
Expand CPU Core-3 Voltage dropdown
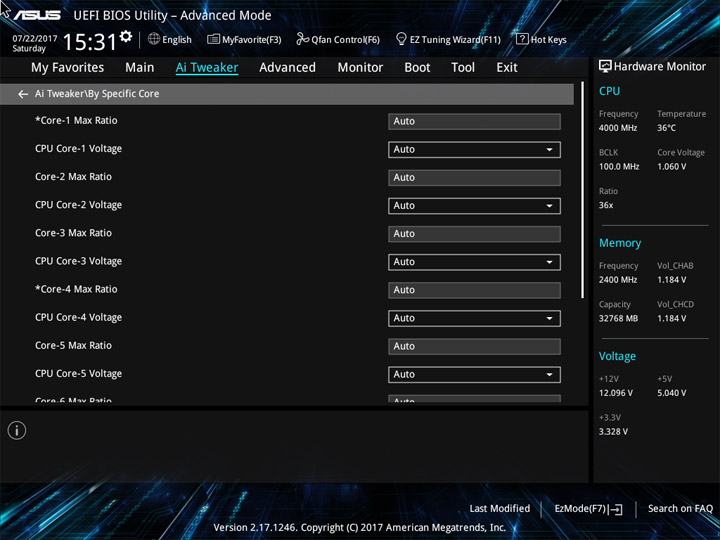tap(474, 262)
